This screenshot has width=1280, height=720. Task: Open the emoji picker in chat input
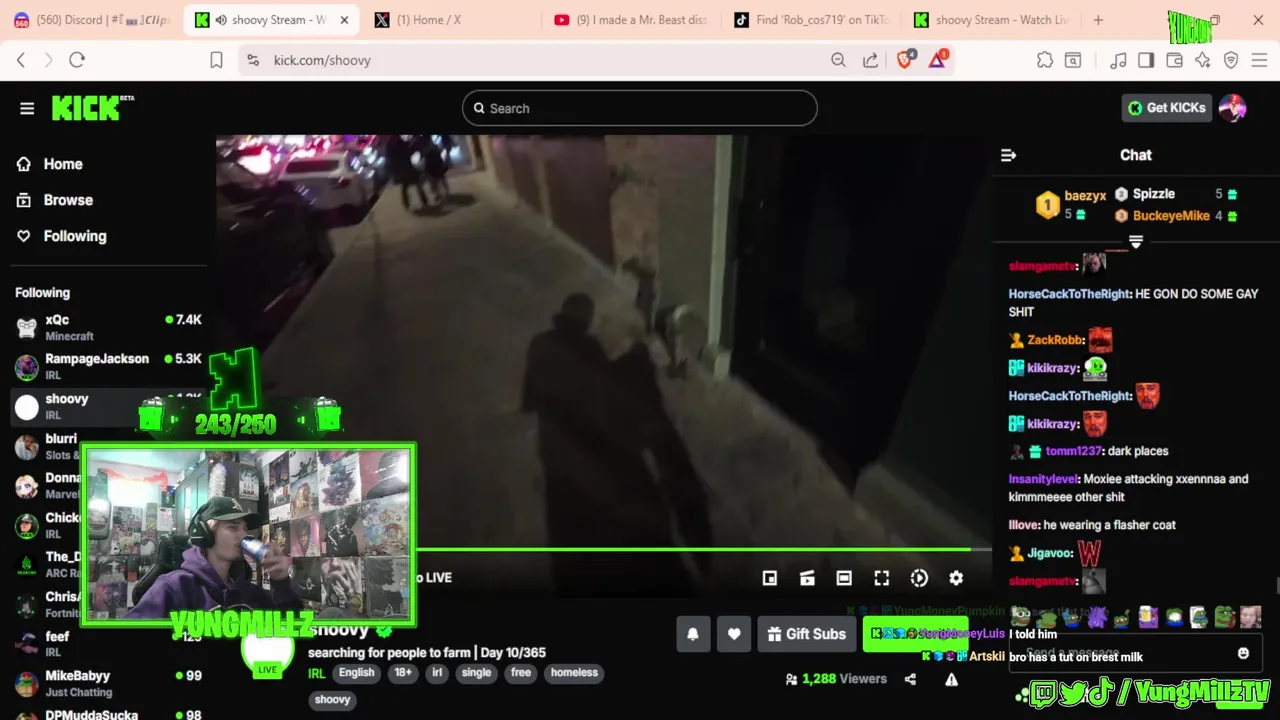pos(1243,653)
